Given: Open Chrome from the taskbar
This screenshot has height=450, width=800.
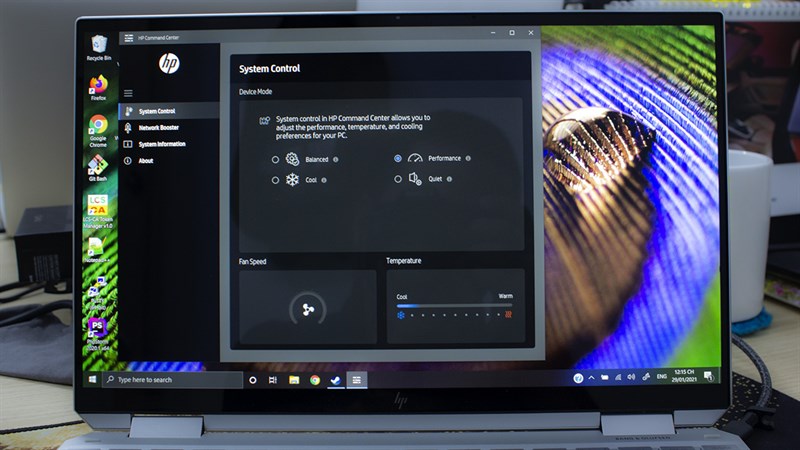Looking at the screenshot, I should 315,380.
